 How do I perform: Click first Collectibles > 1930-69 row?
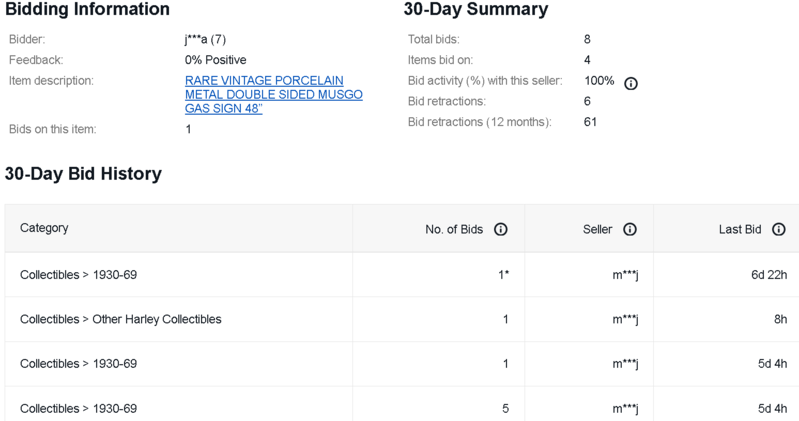point(402,275)
